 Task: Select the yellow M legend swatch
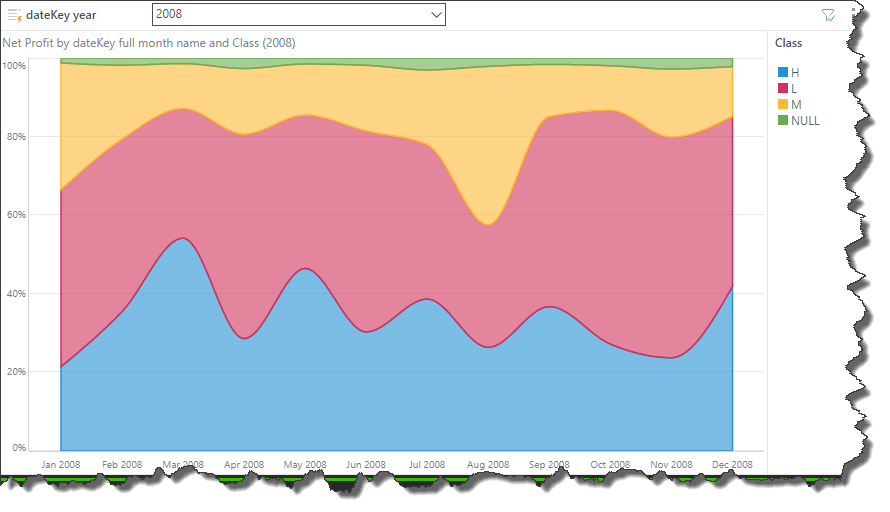pos(783,105)
